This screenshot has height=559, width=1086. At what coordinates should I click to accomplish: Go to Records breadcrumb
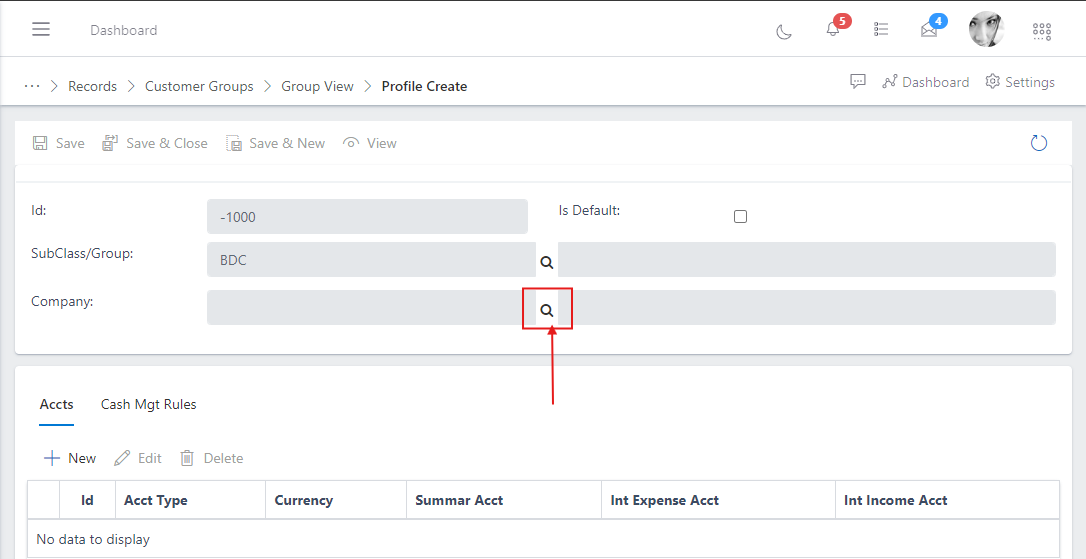(x=92, y=87)
